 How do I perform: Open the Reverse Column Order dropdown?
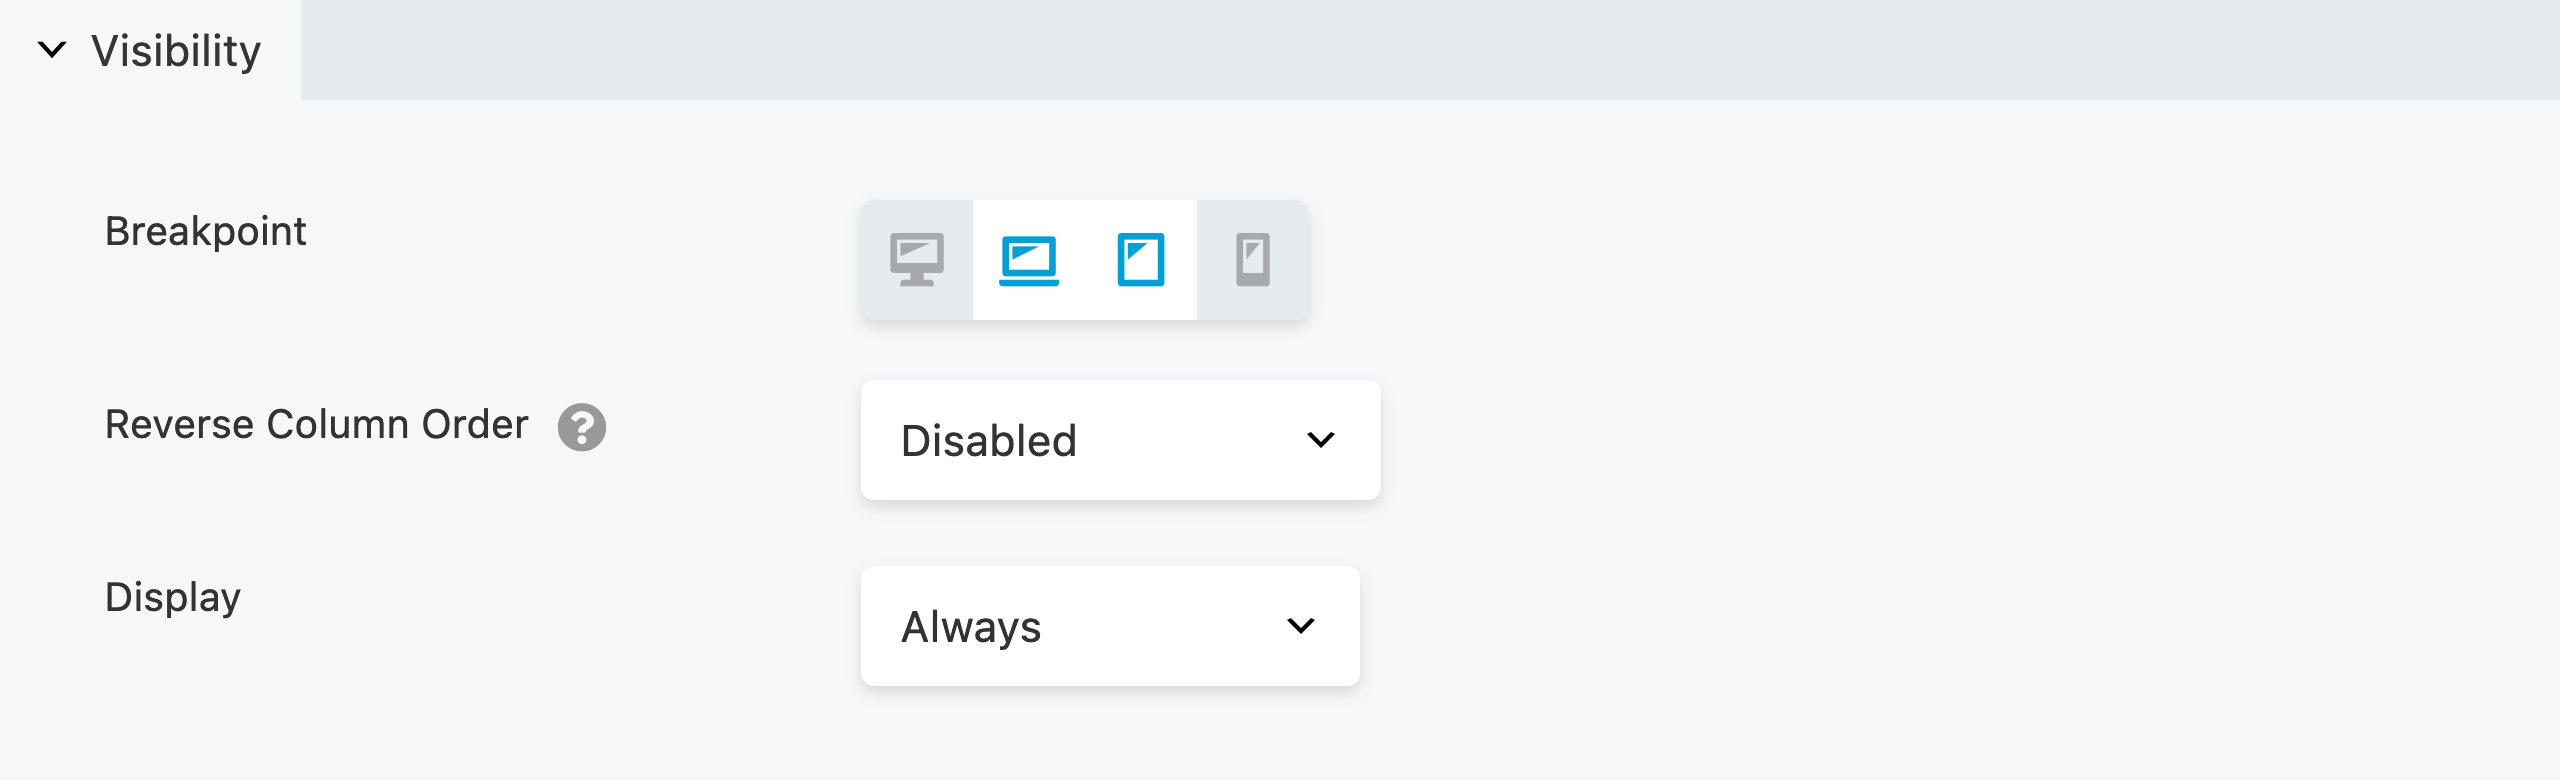1119,439
